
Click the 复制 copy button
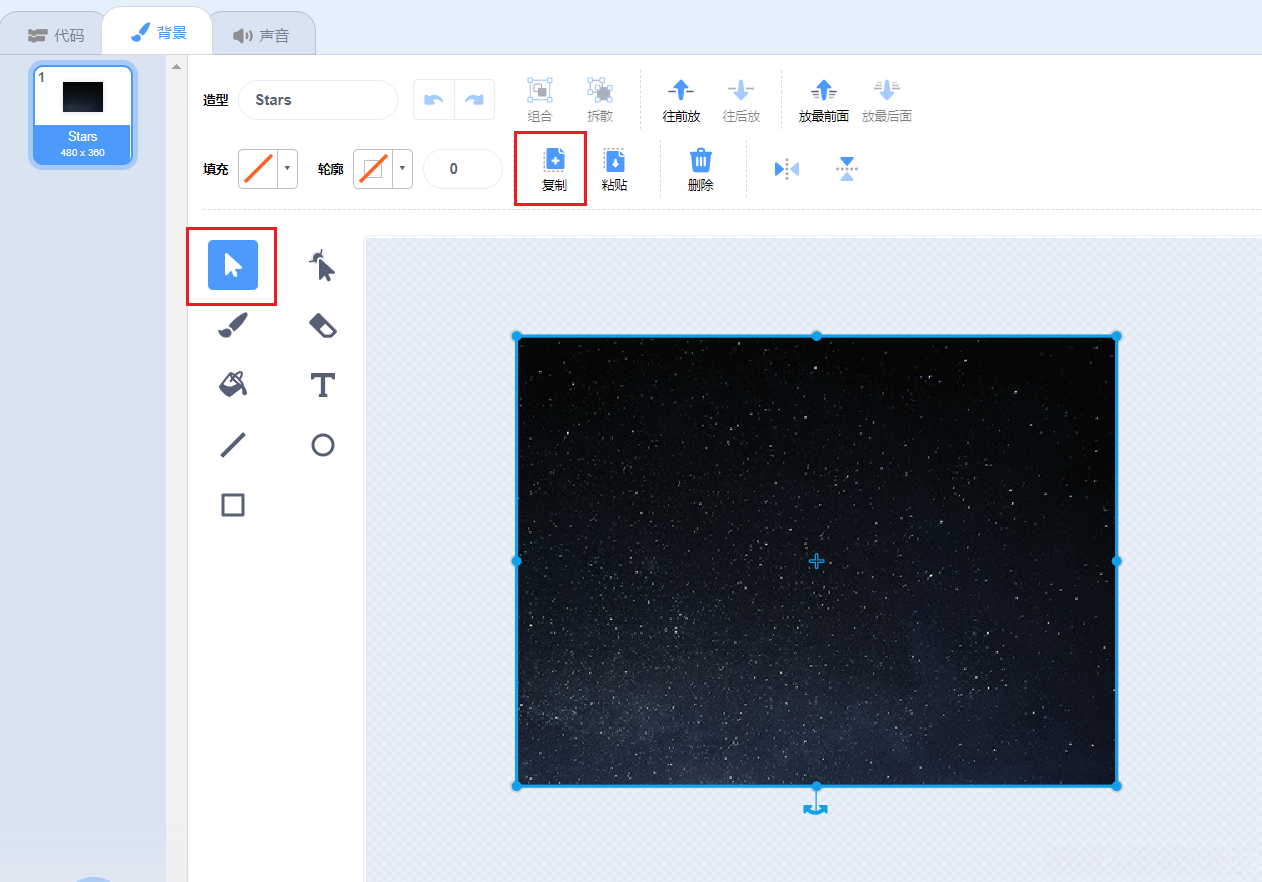[x=554, y=169]
